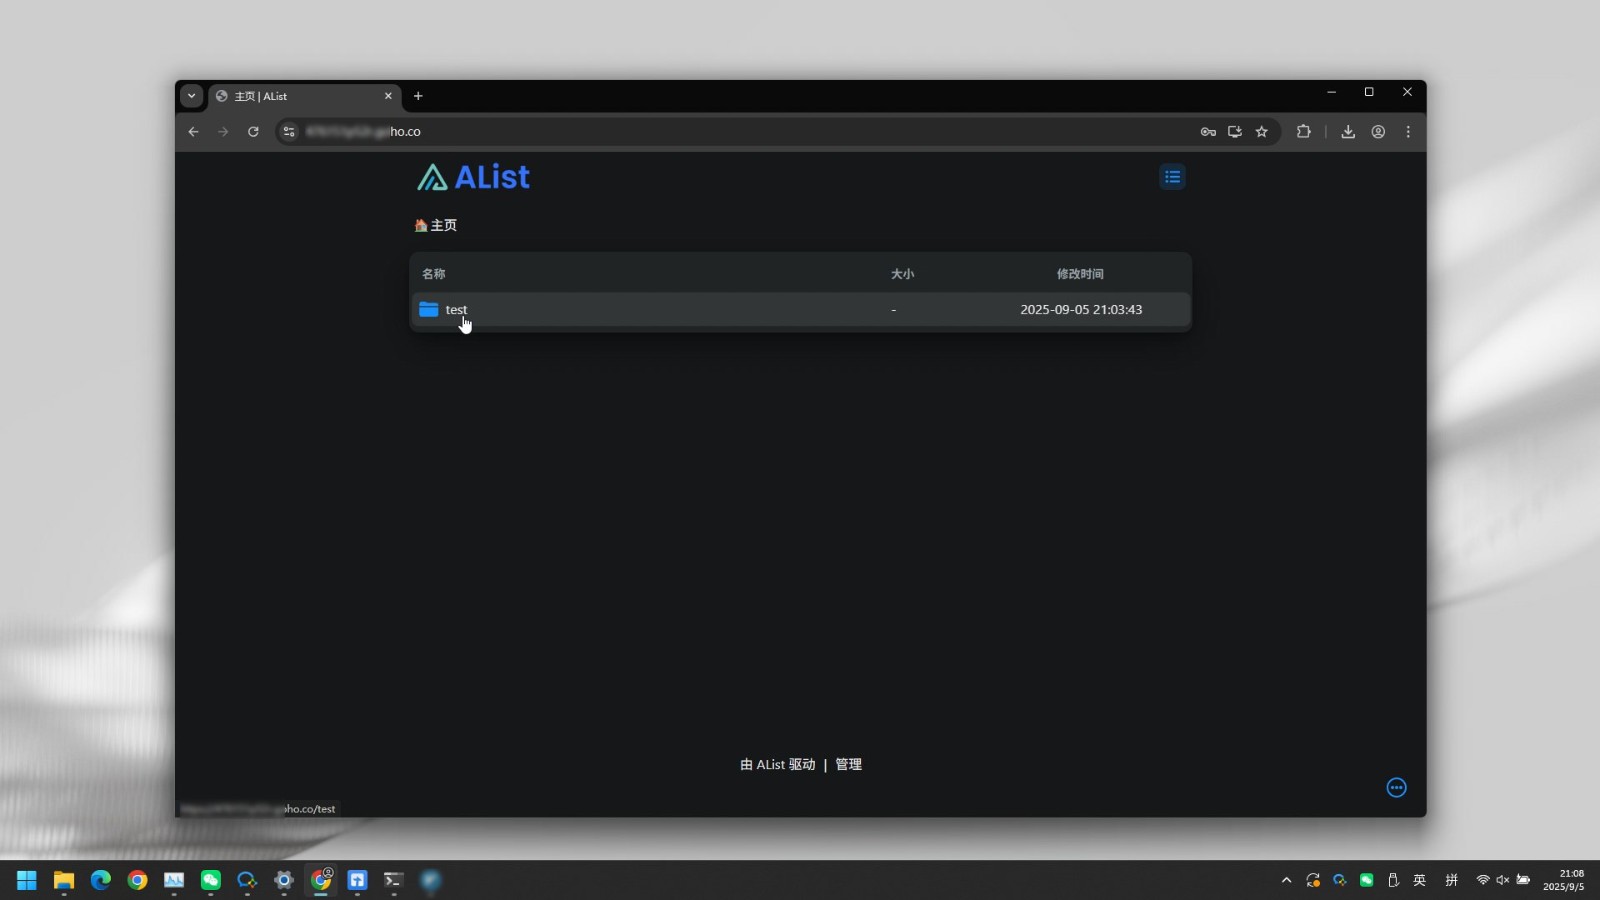Open the floating more-options circle button
Screen dimensions: 1600x900
(1396, 788)
